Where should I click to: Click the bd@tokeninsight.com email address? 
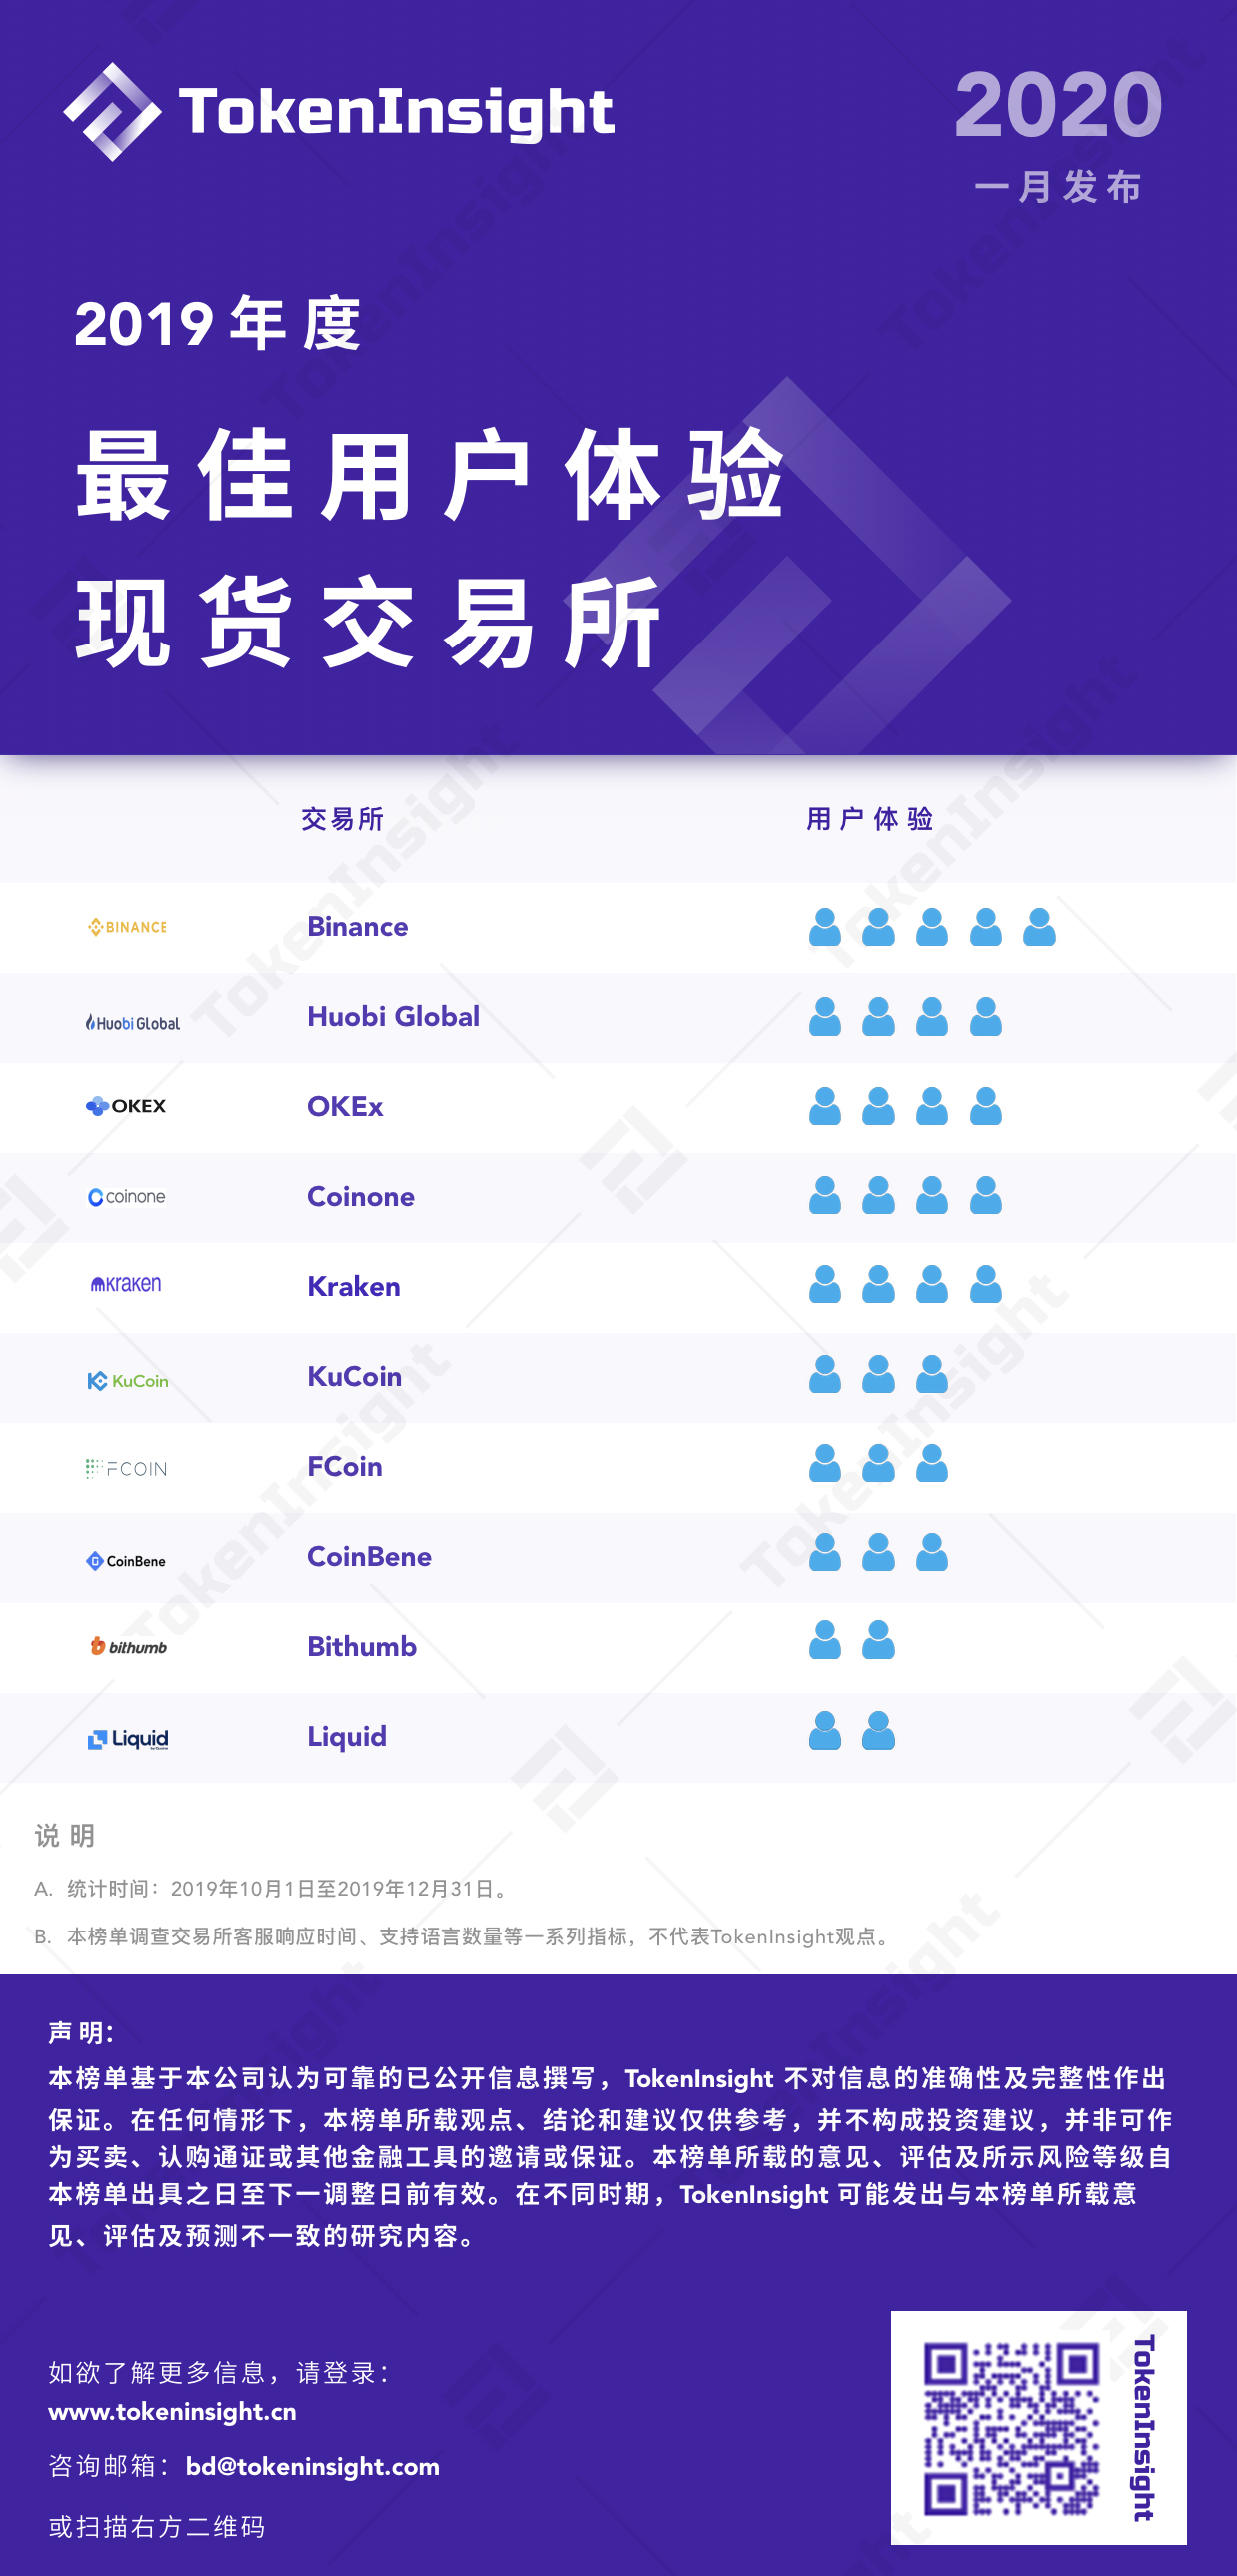(x=312, y=2467)
